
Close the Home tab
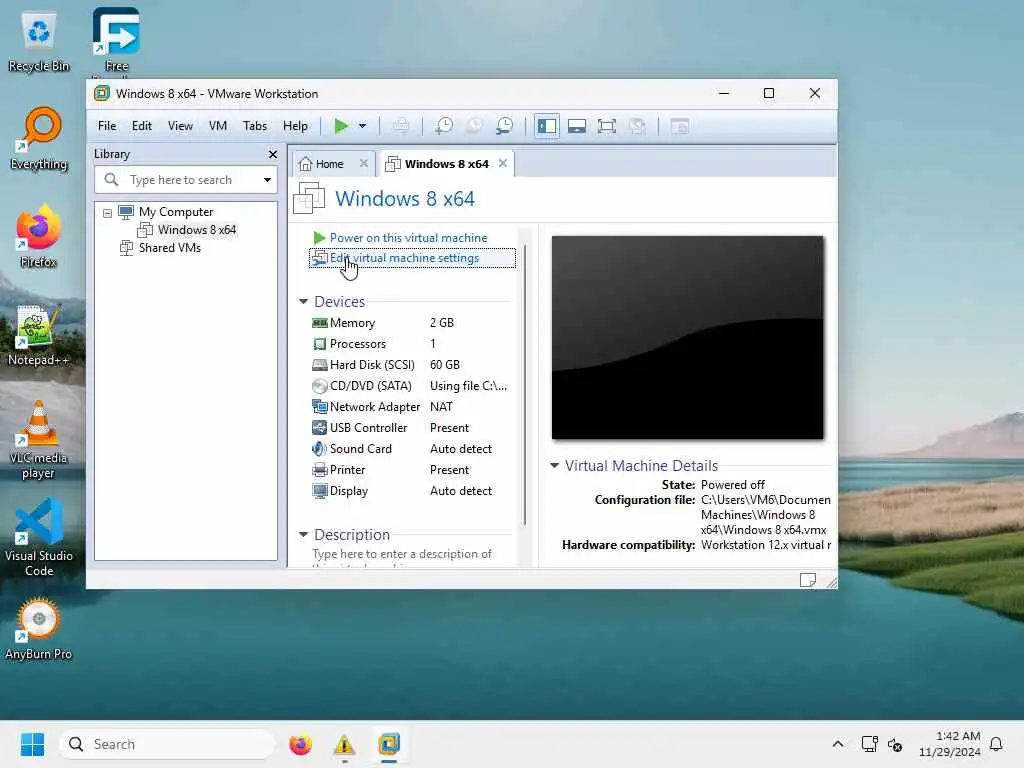coord(364,163)
